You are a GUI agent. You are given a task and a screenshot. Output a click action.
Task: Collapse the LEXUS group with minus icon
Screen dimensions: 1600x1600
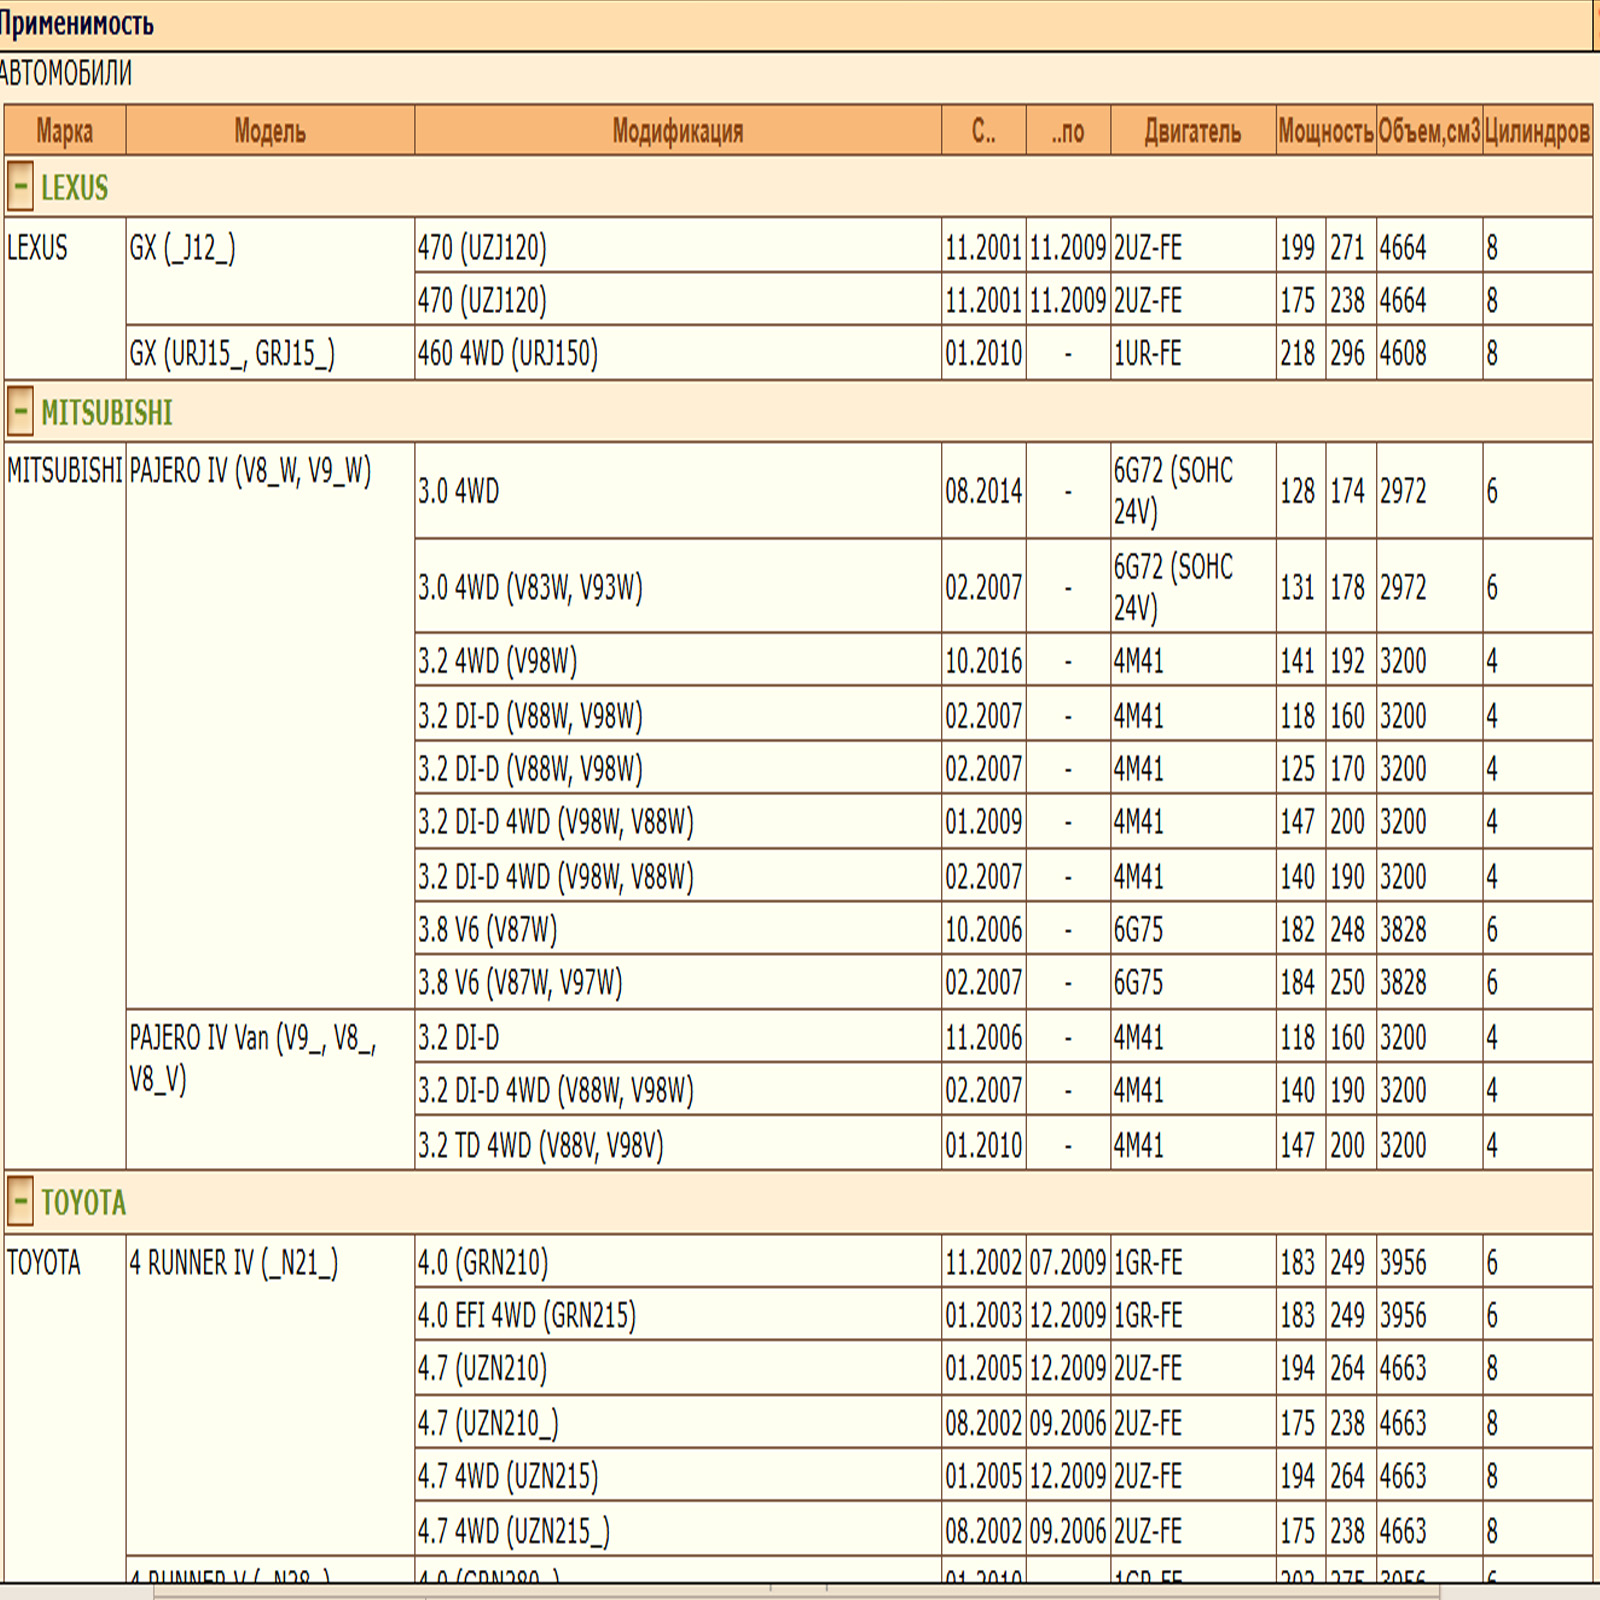20,187
